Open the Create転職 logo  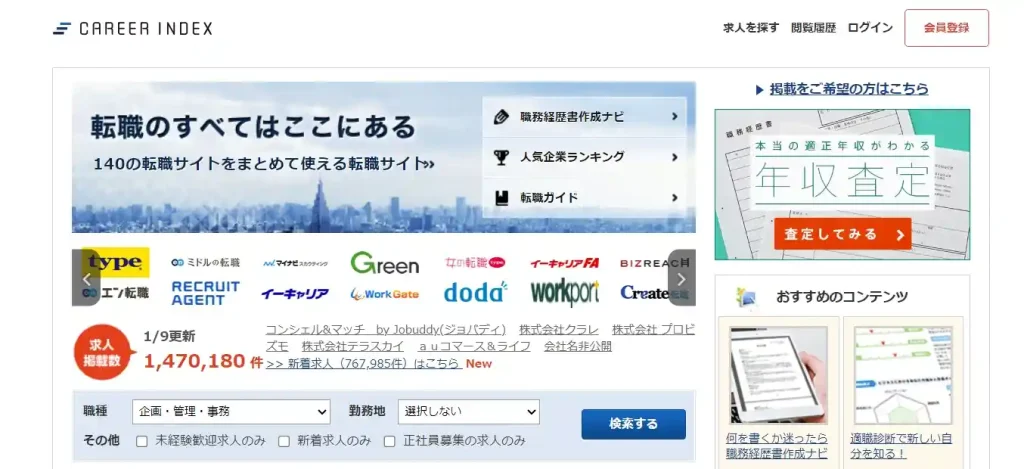(x=654, y=293)
